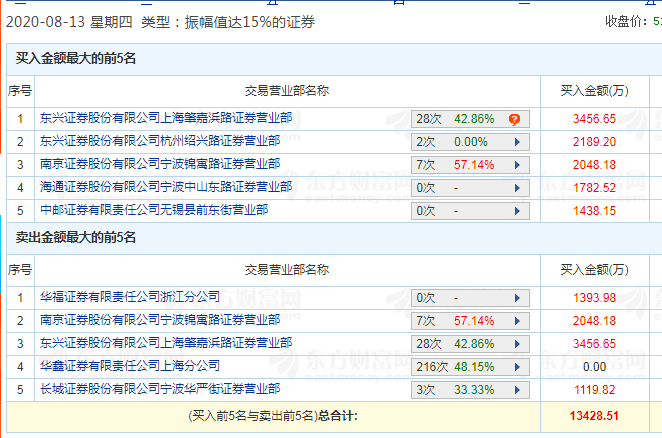Click the date text 2020-08-13 星期四
The image size is (662, 438).
(x=69, y=22)
